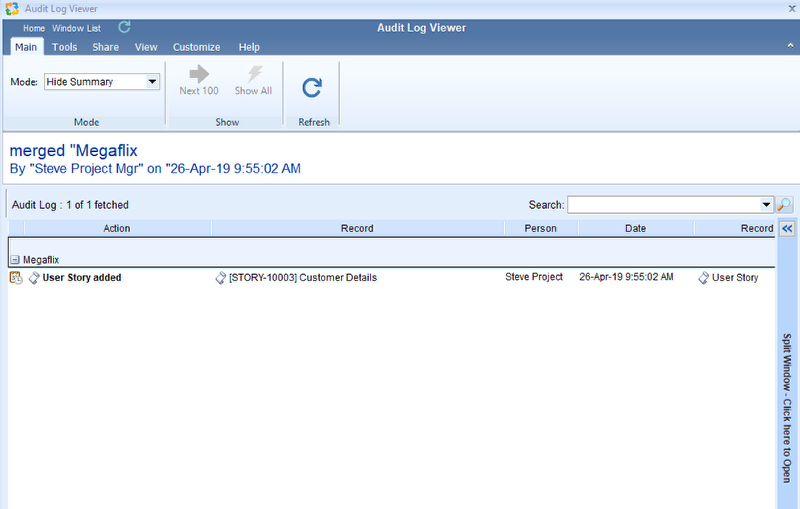Click the audit entry icon on User Story added row
The width and height of the screenshot is (800, 509).
(16, 277)
